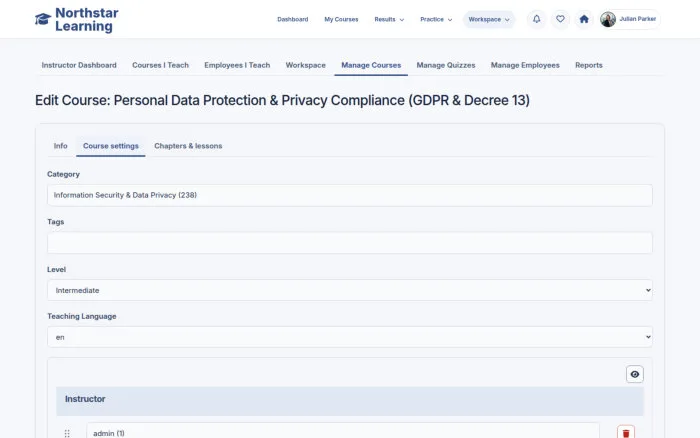Go to Manage Employees tab

click(x=525, y=65)
